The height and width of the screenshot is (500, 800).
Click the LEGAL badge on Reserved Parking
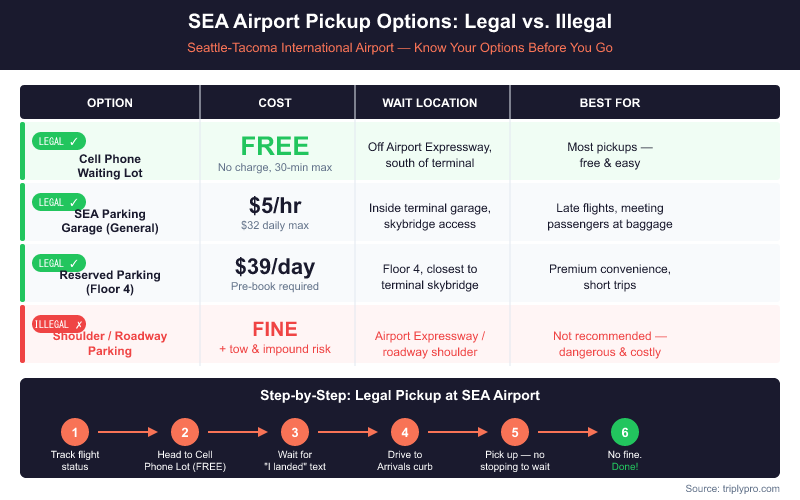(57, 263)
